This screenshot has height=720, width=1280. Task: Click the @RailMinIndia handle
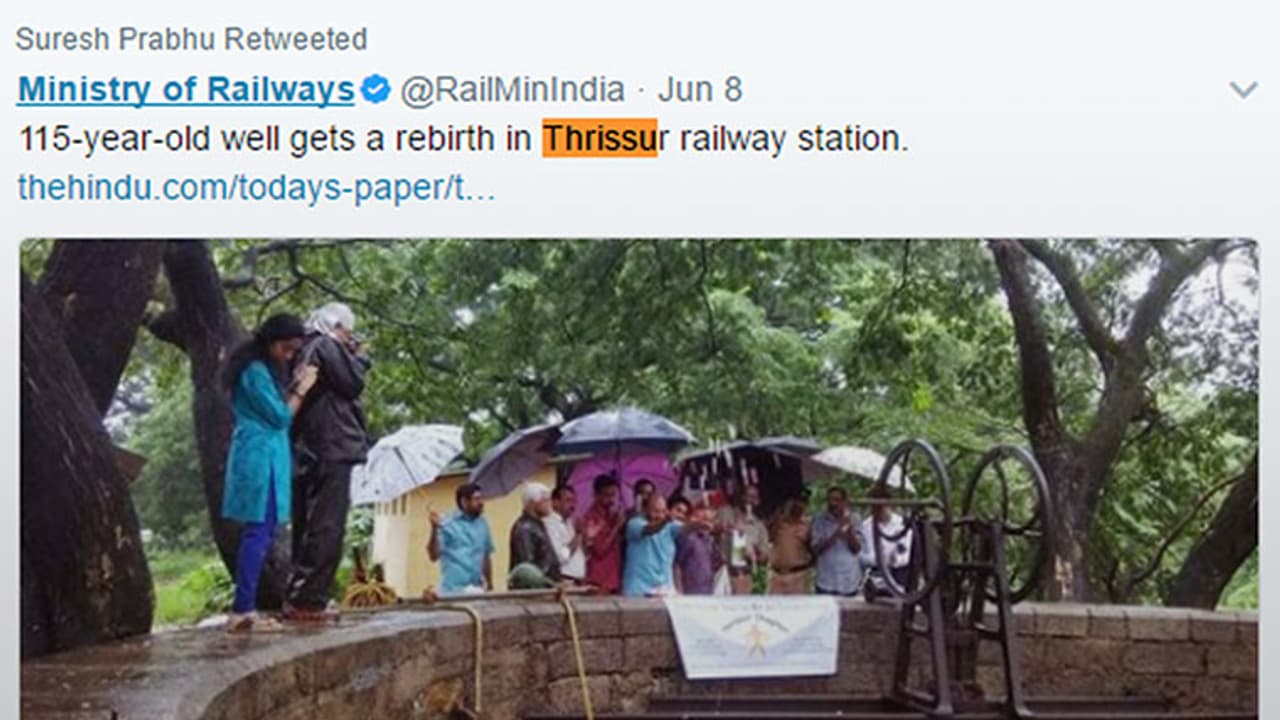tap(512, 90)
